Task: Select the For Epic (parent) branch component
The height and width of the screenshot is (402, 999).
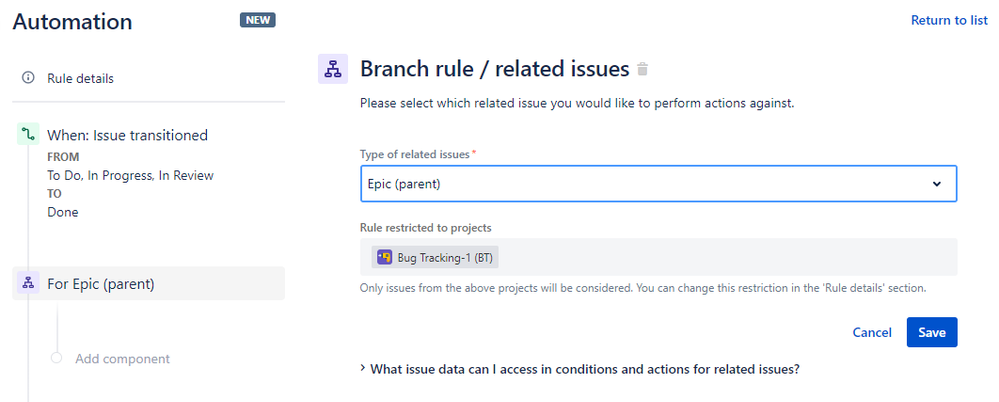Action: coord(148,284)
